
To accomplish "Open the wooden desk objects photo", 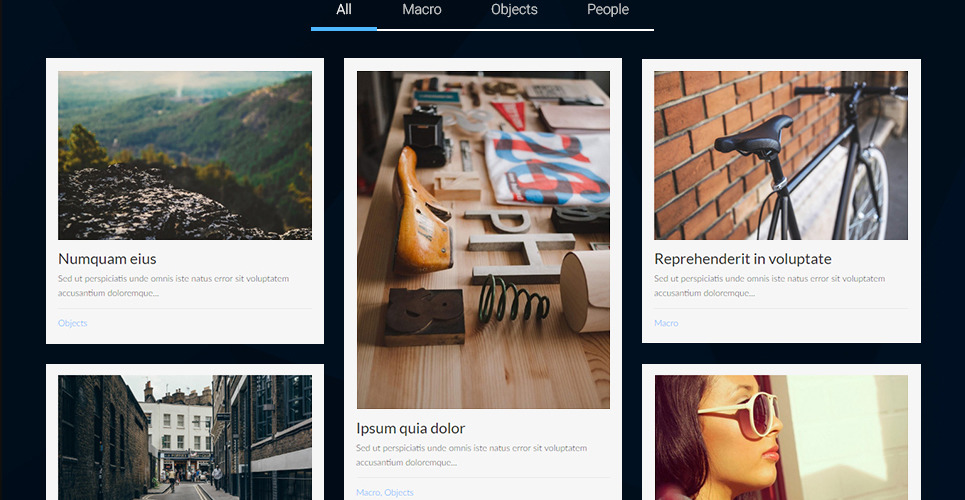I will [x=483, y=240].
